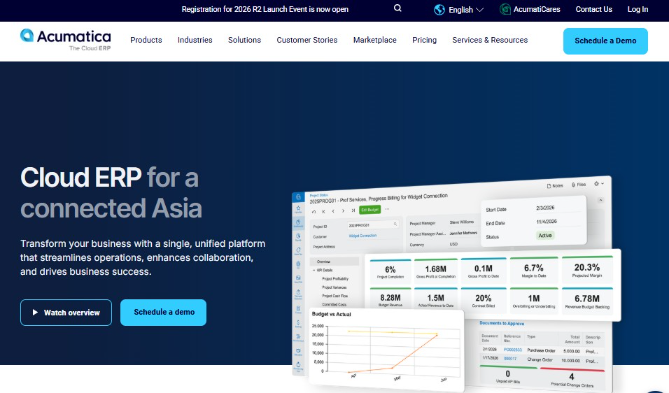Open the search magnifier in top bar
Viewport: 669px width, 393px height.
pos(397,8)
